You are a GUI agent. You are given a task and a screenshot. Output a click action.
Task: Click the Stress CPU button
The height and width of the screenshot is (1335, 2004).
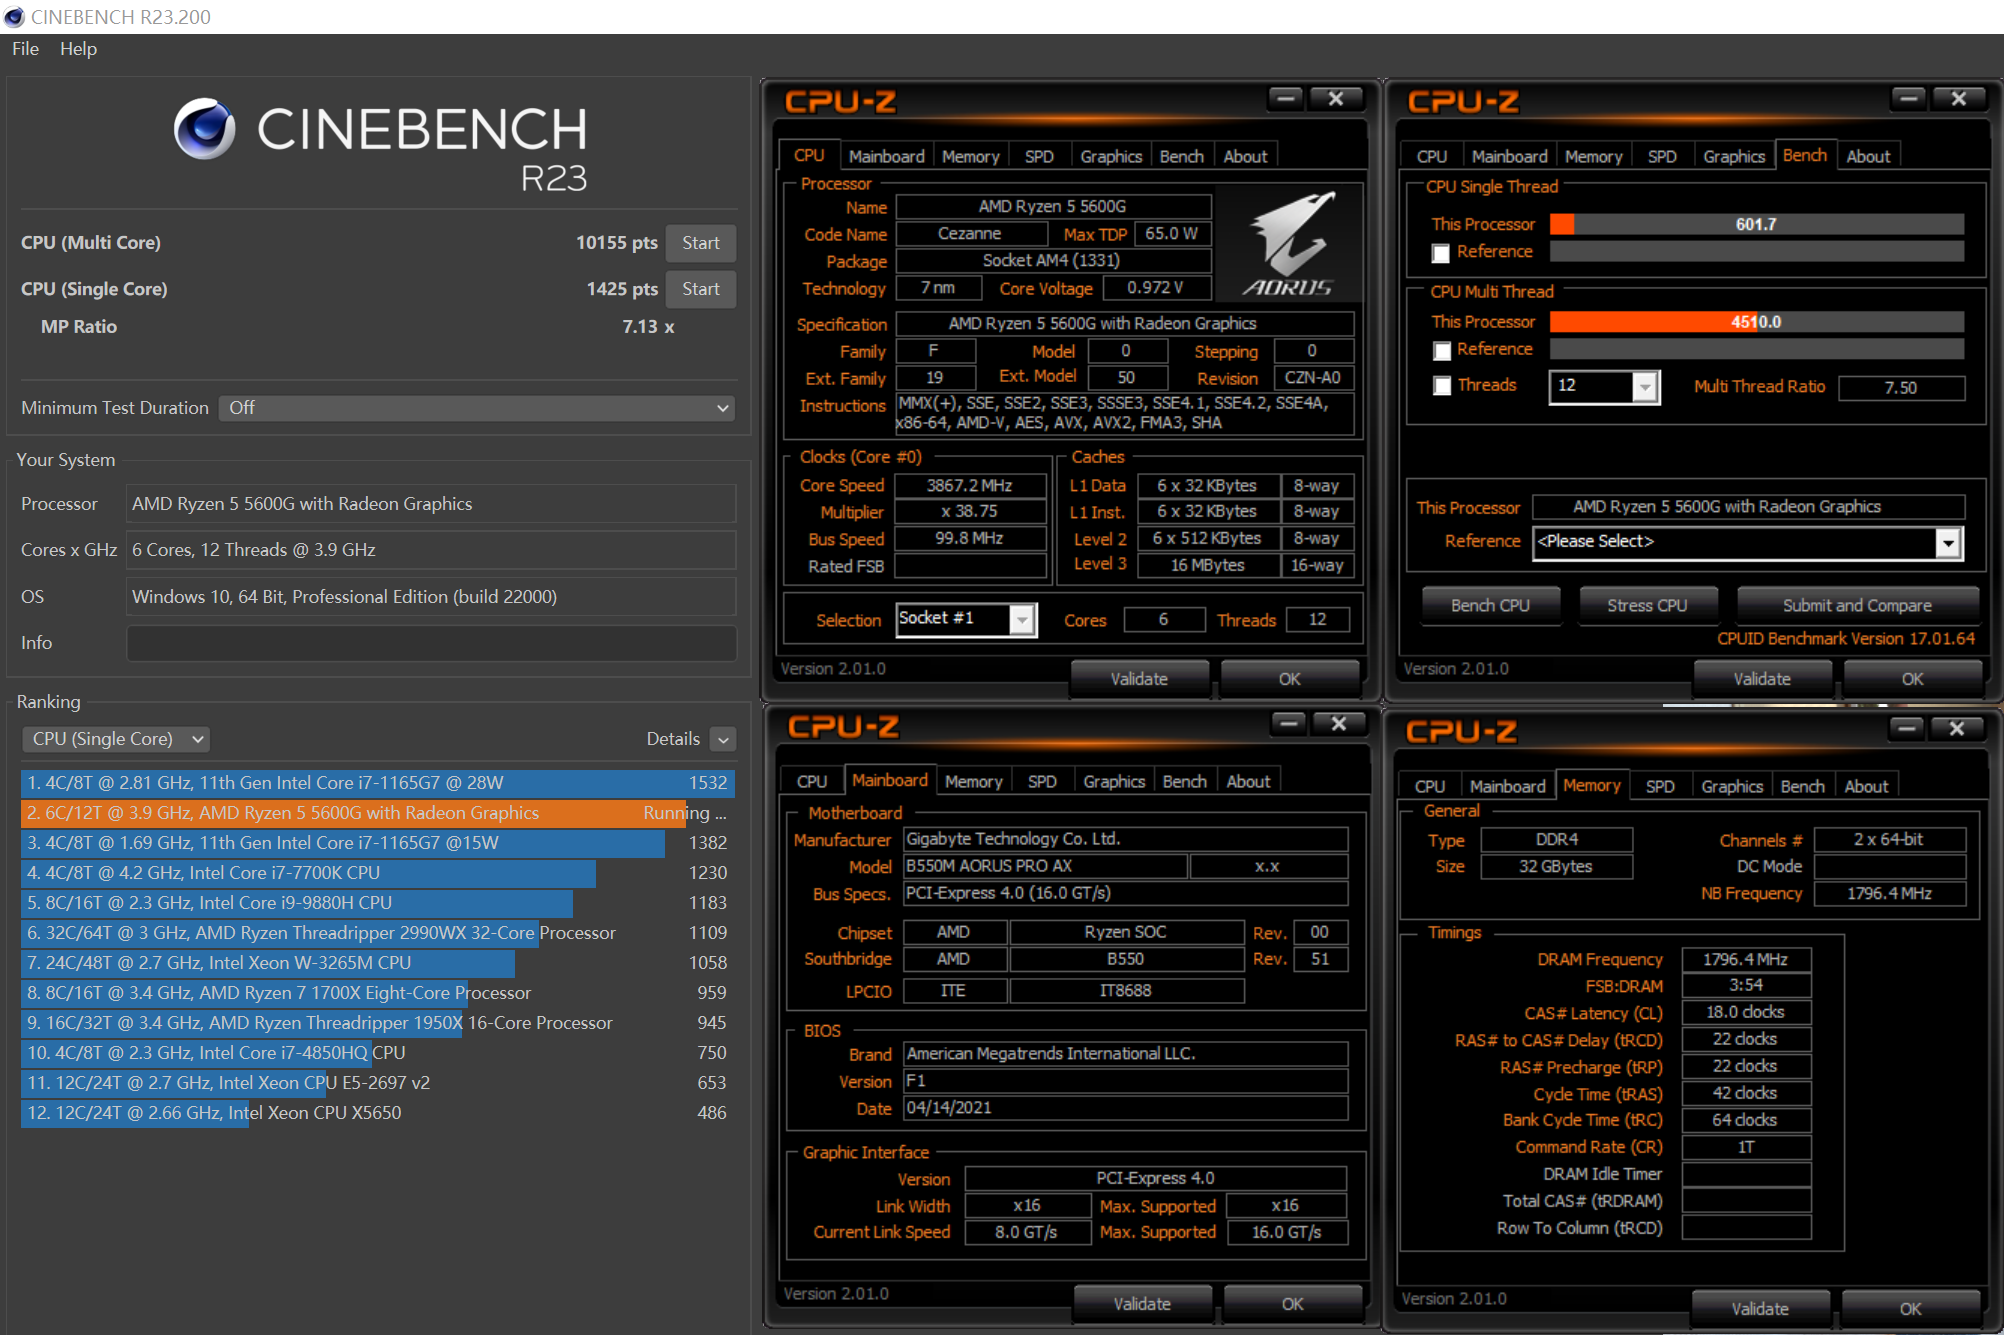pos(1646,605)
